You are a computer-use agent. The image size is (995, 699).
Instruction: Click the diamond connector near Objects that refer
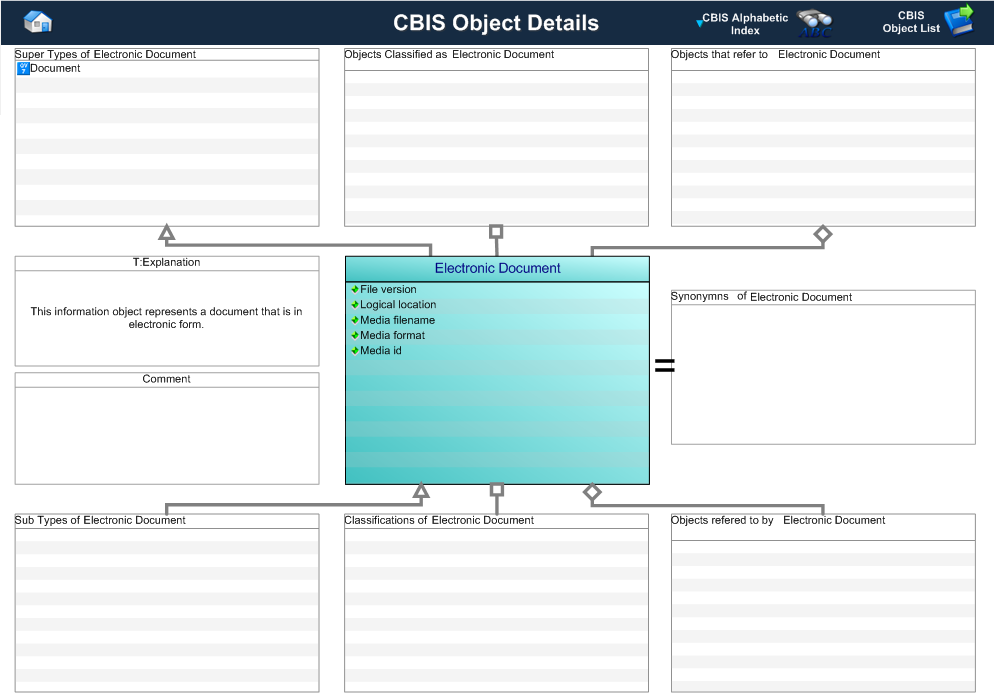[x=823, y=234]
